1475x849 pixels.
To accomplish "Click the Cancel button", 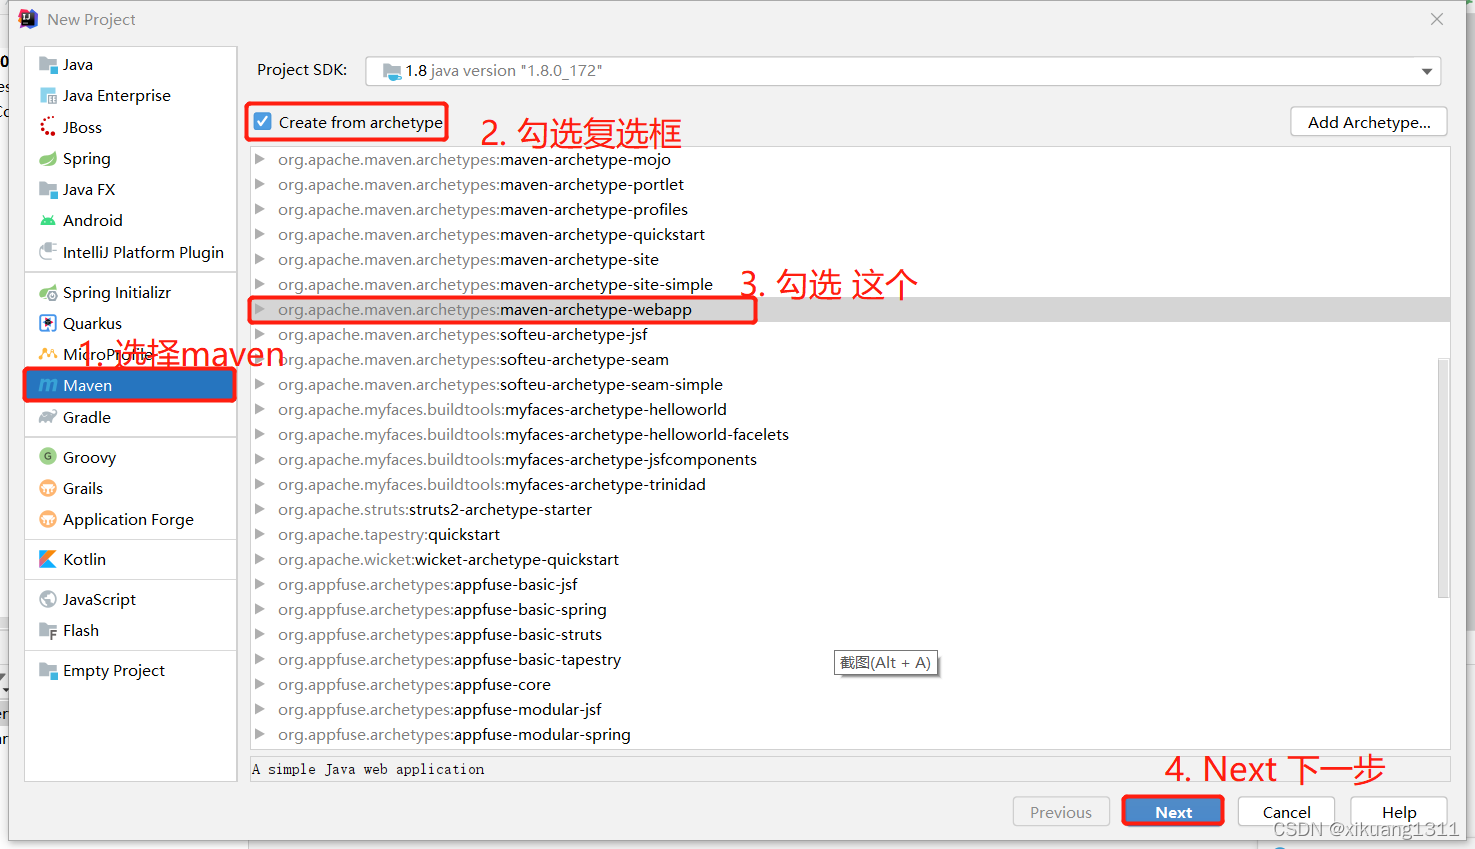I will (1286, 812).
